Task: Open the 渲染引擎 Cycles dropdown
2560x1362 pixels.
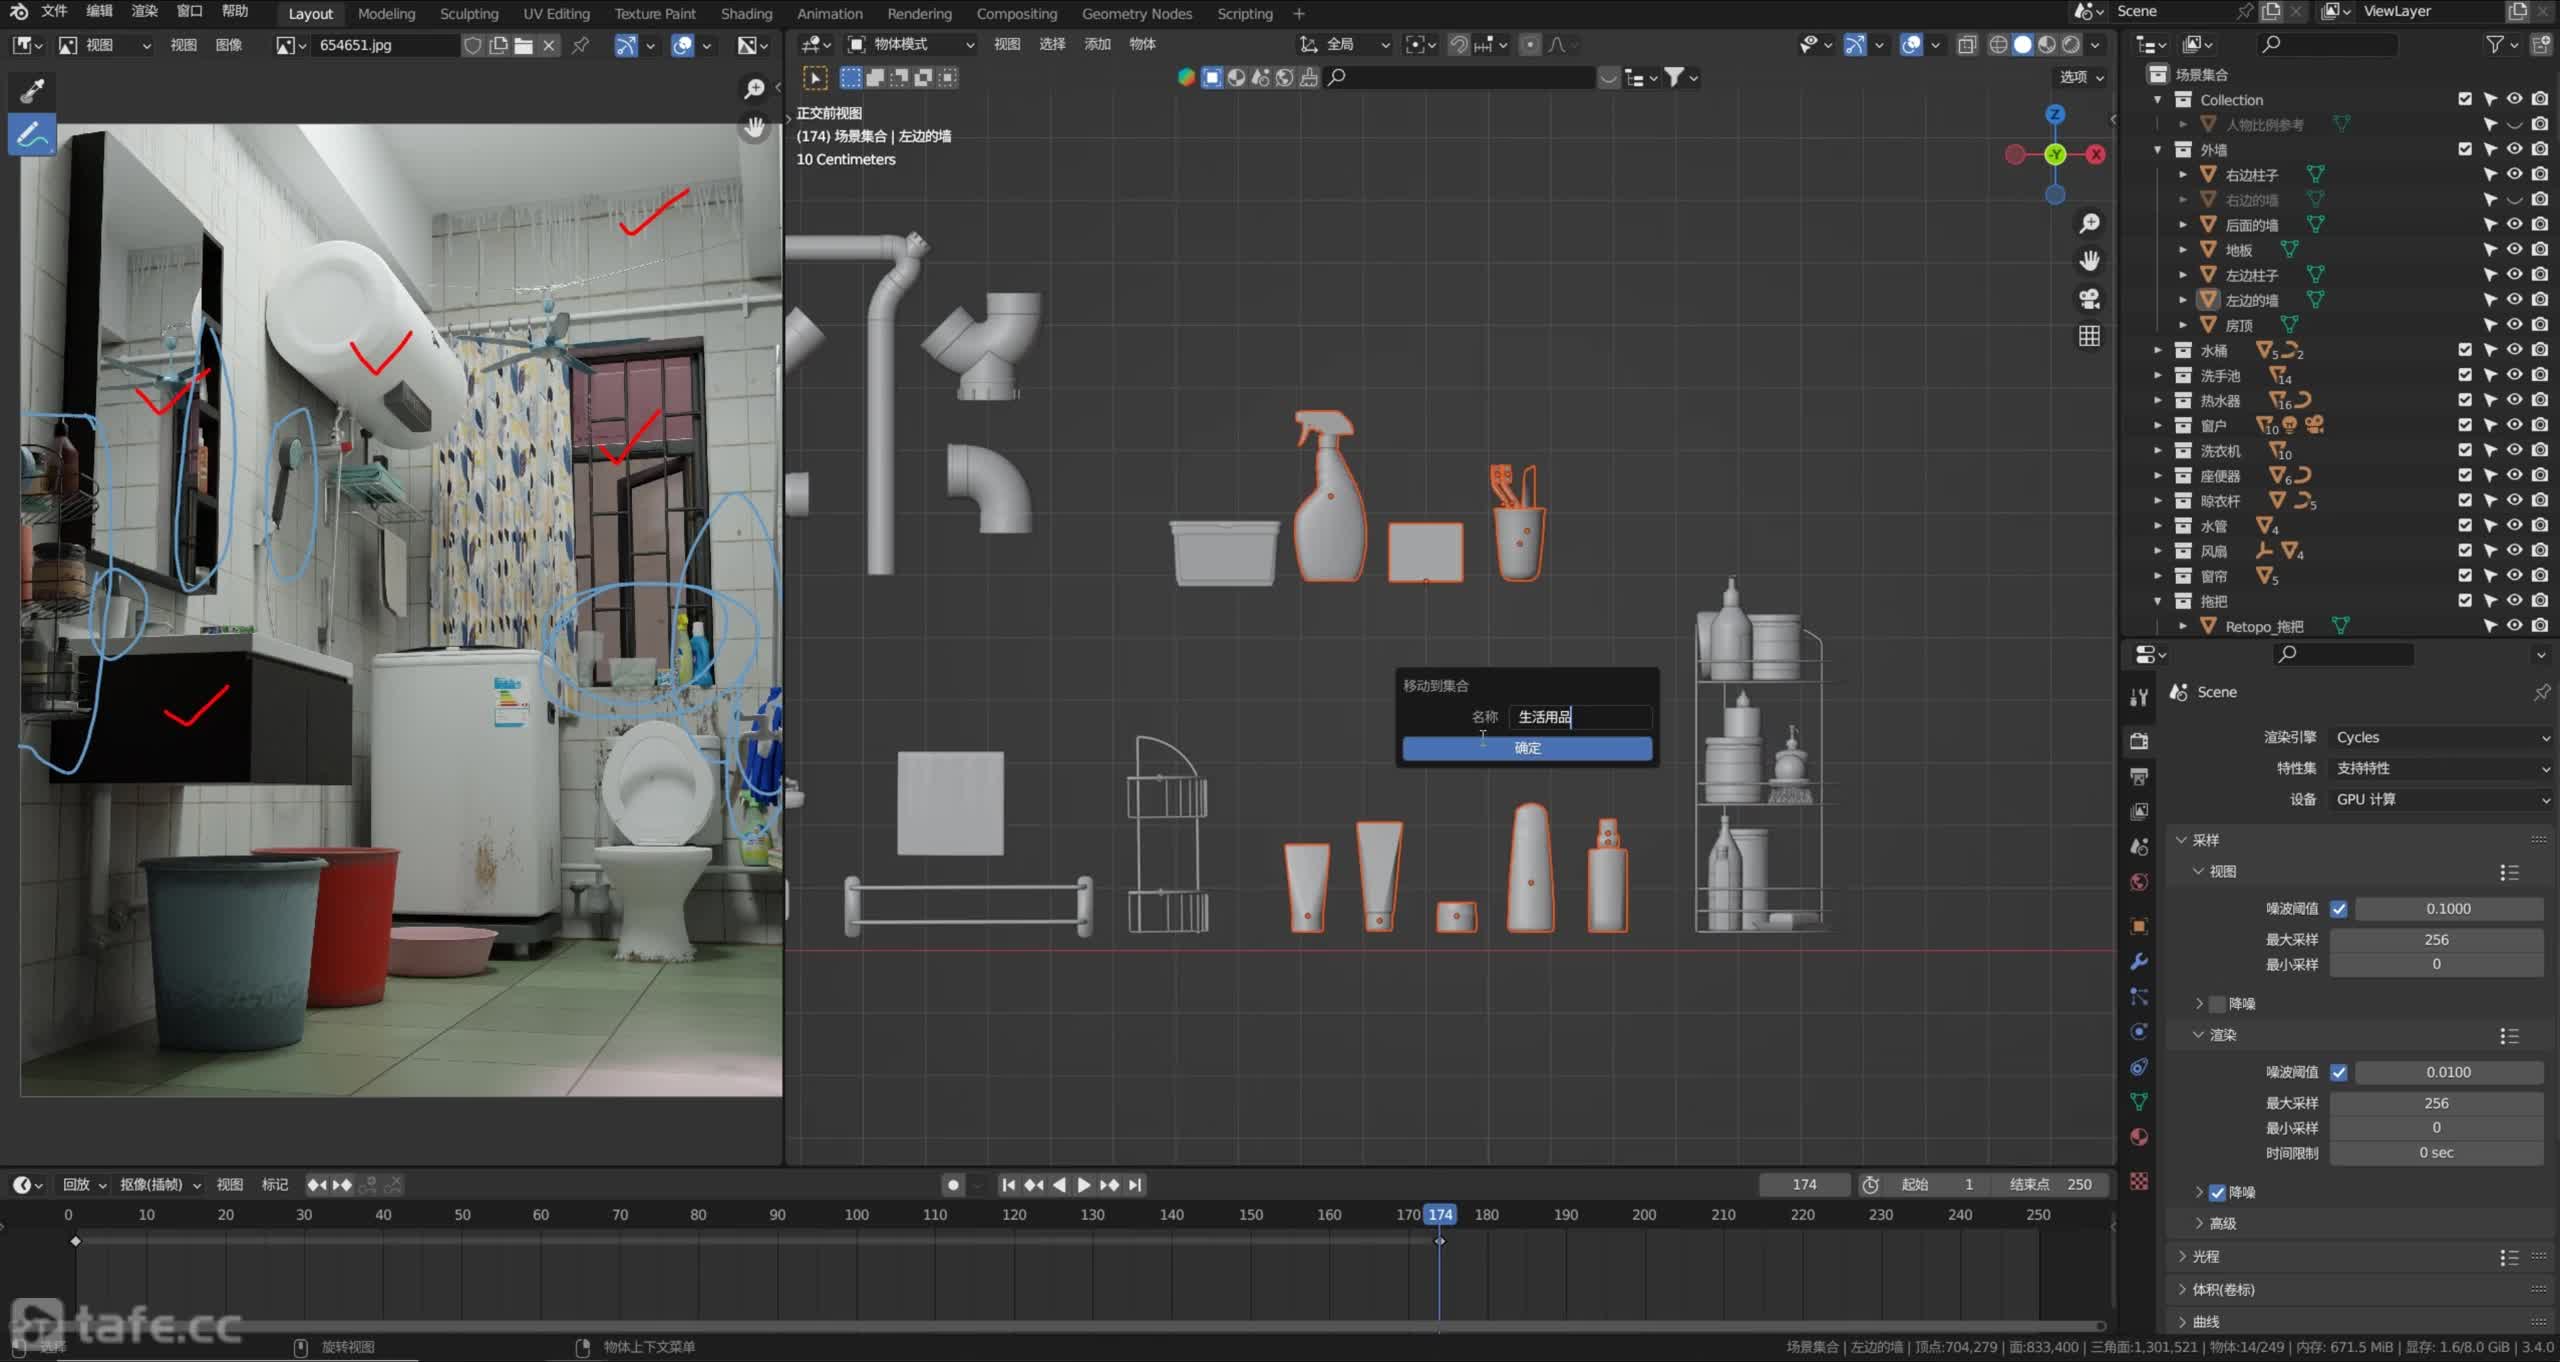Action: point(2441,737)
